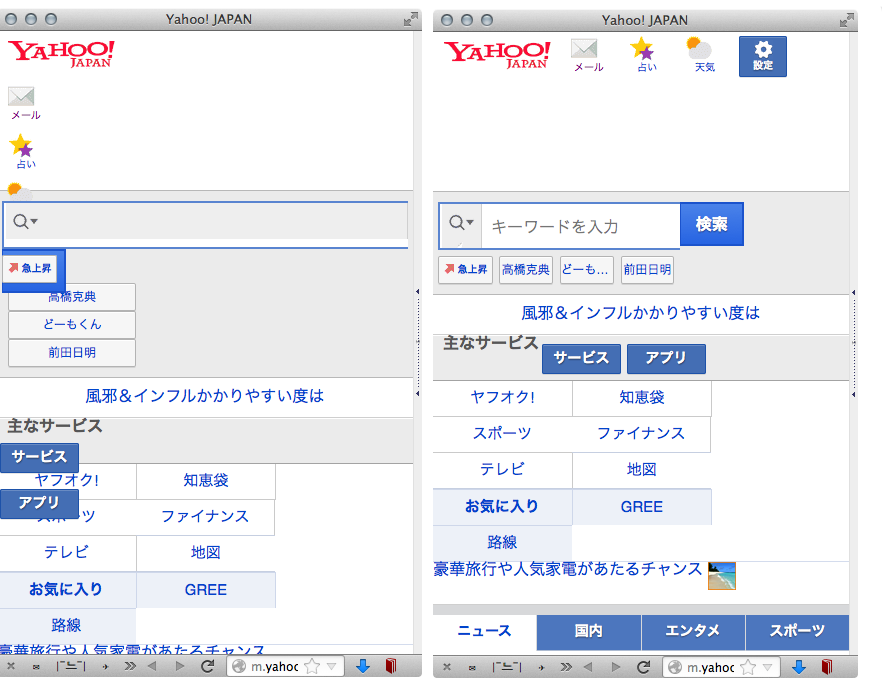Click blue download arrow in left window
The height and width of the screenshot is (682, 882).
click(363, 666)
